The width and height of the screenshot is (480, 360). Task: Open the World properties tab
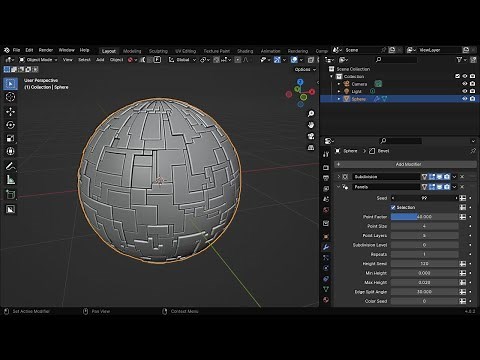(326, 210)
